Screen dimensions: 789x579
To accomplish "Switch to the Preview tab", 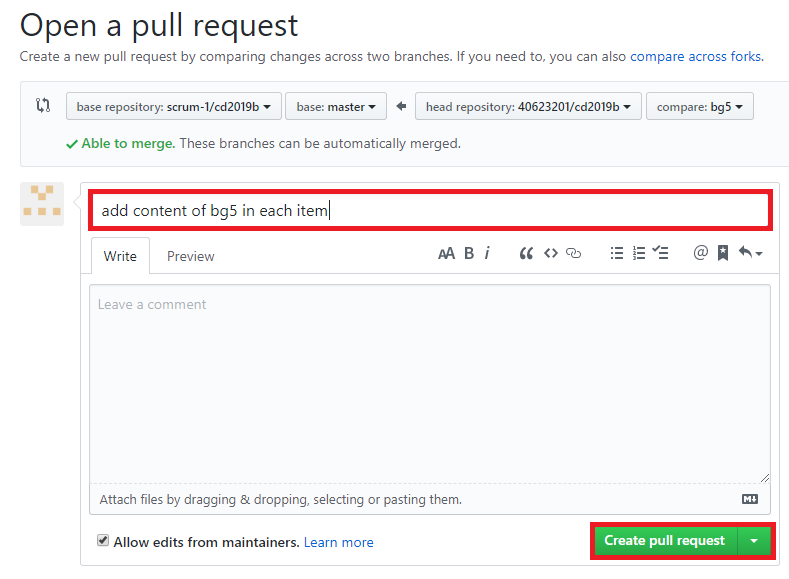I will (191, 256).
